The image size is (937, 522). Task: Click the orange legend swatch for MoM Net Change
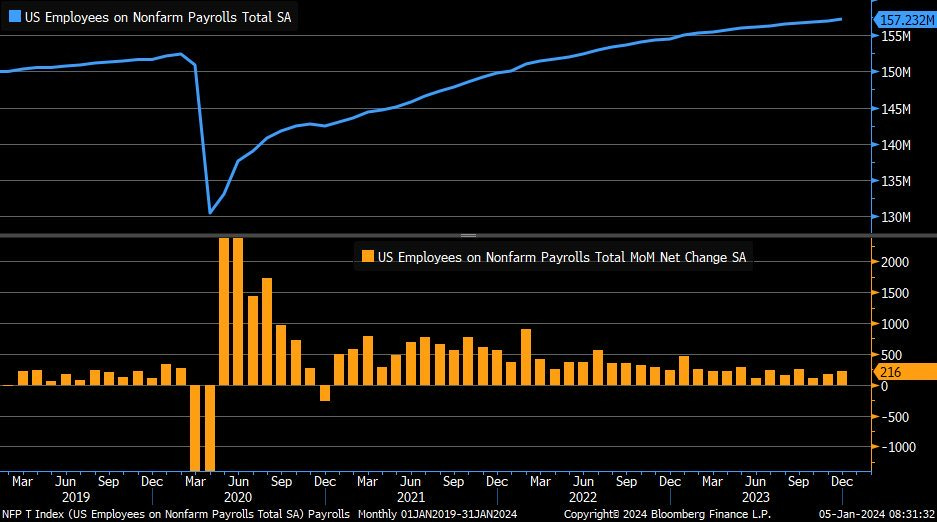click(x=368, y=257)
